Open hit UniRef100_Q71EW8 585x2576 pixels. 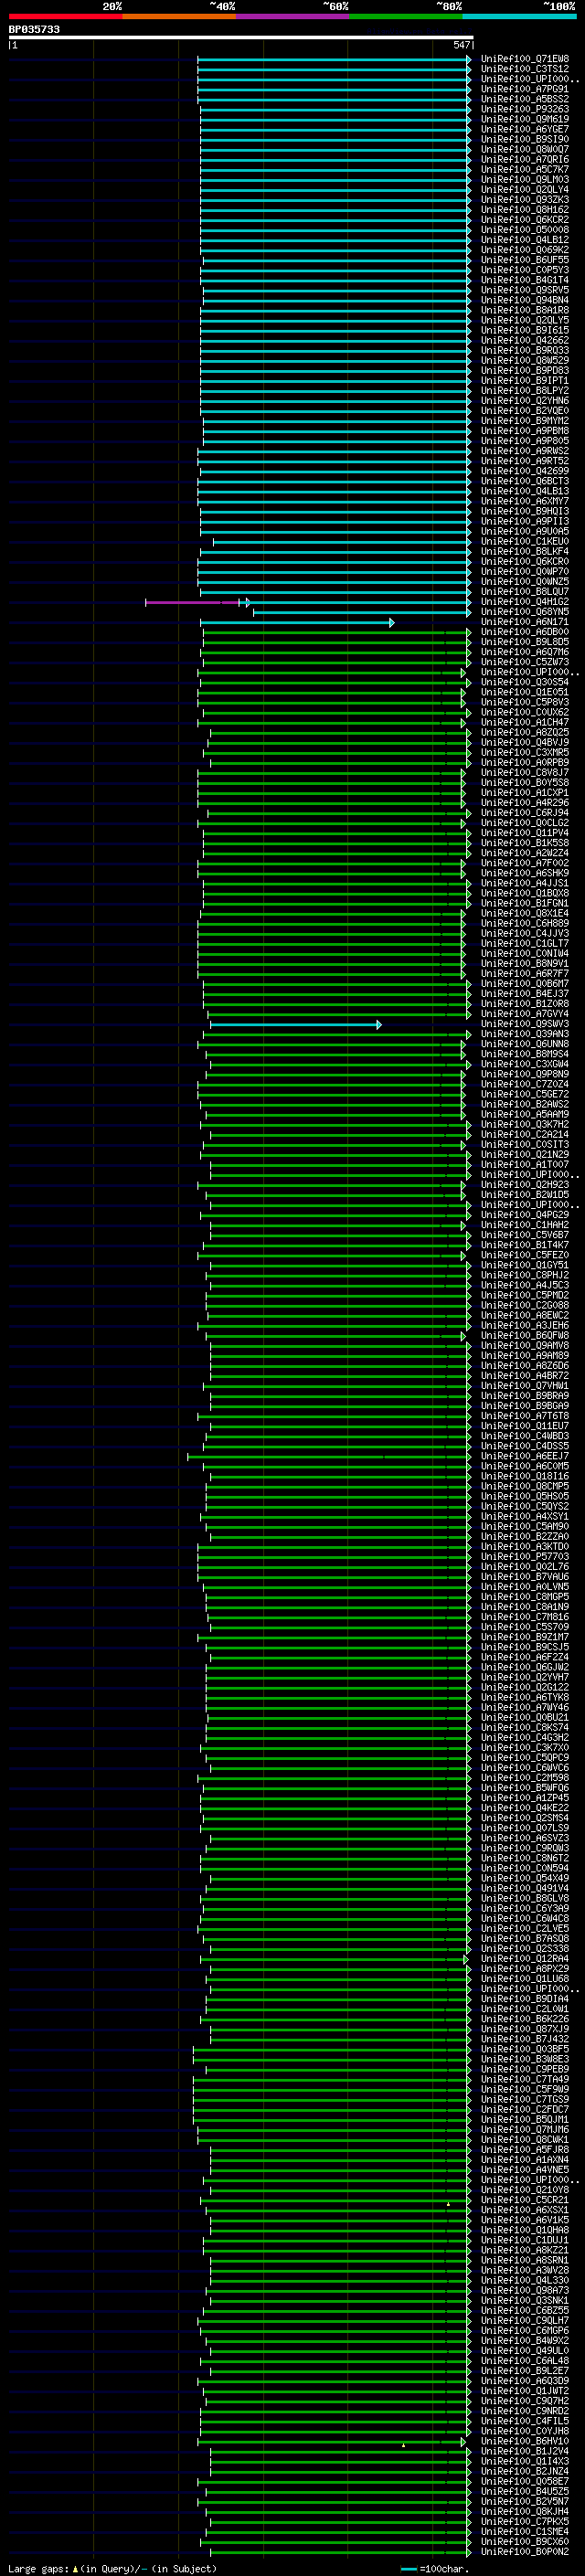524,59
